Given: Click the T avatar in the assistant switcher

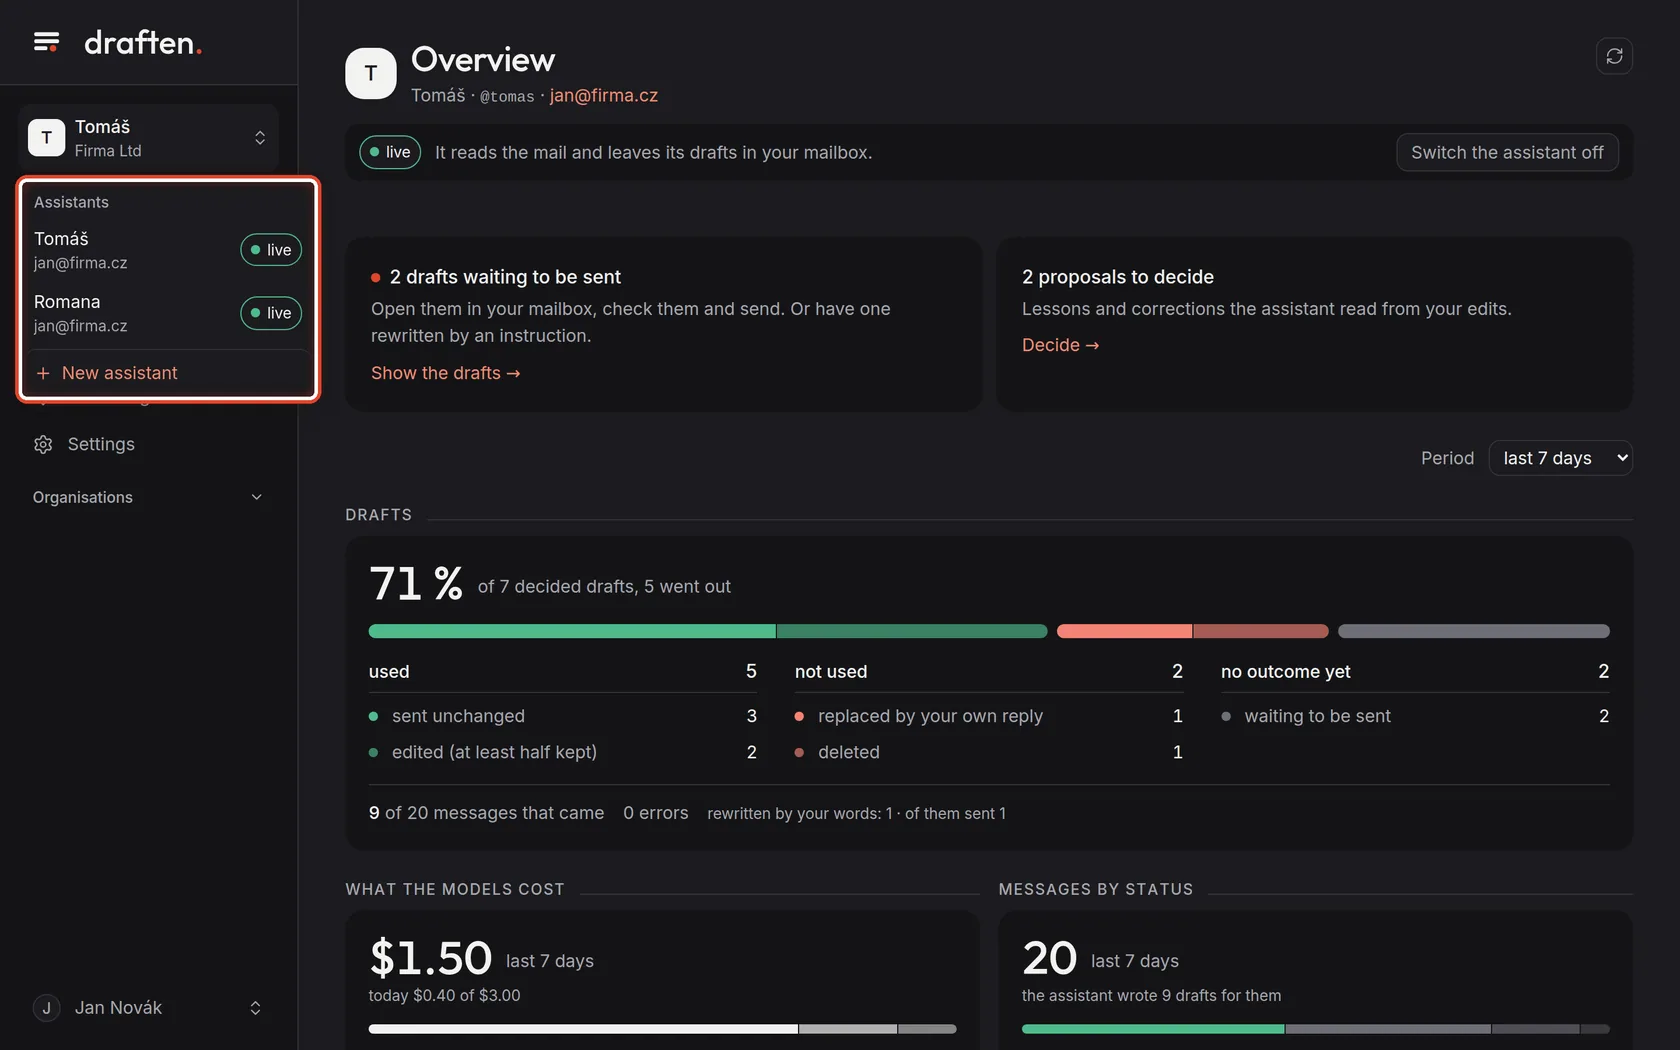Looking at the screenshot, I should 46,138.
